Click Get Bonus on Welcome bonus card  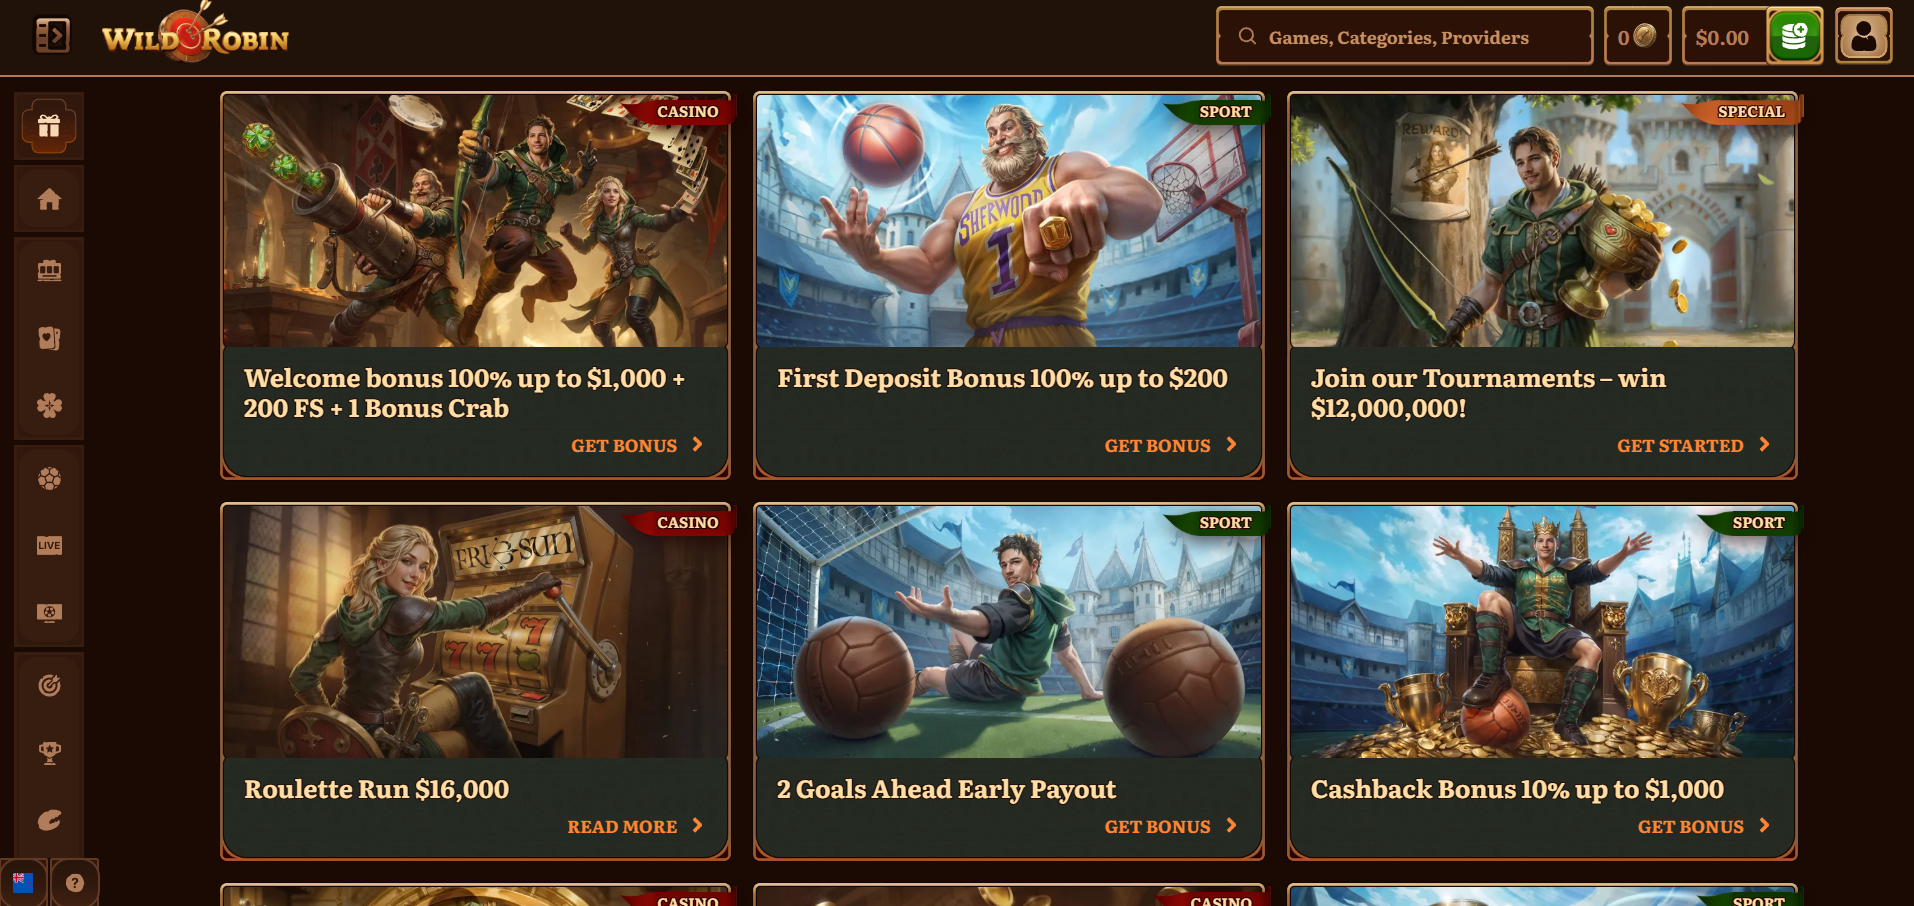tap(637, 445)
